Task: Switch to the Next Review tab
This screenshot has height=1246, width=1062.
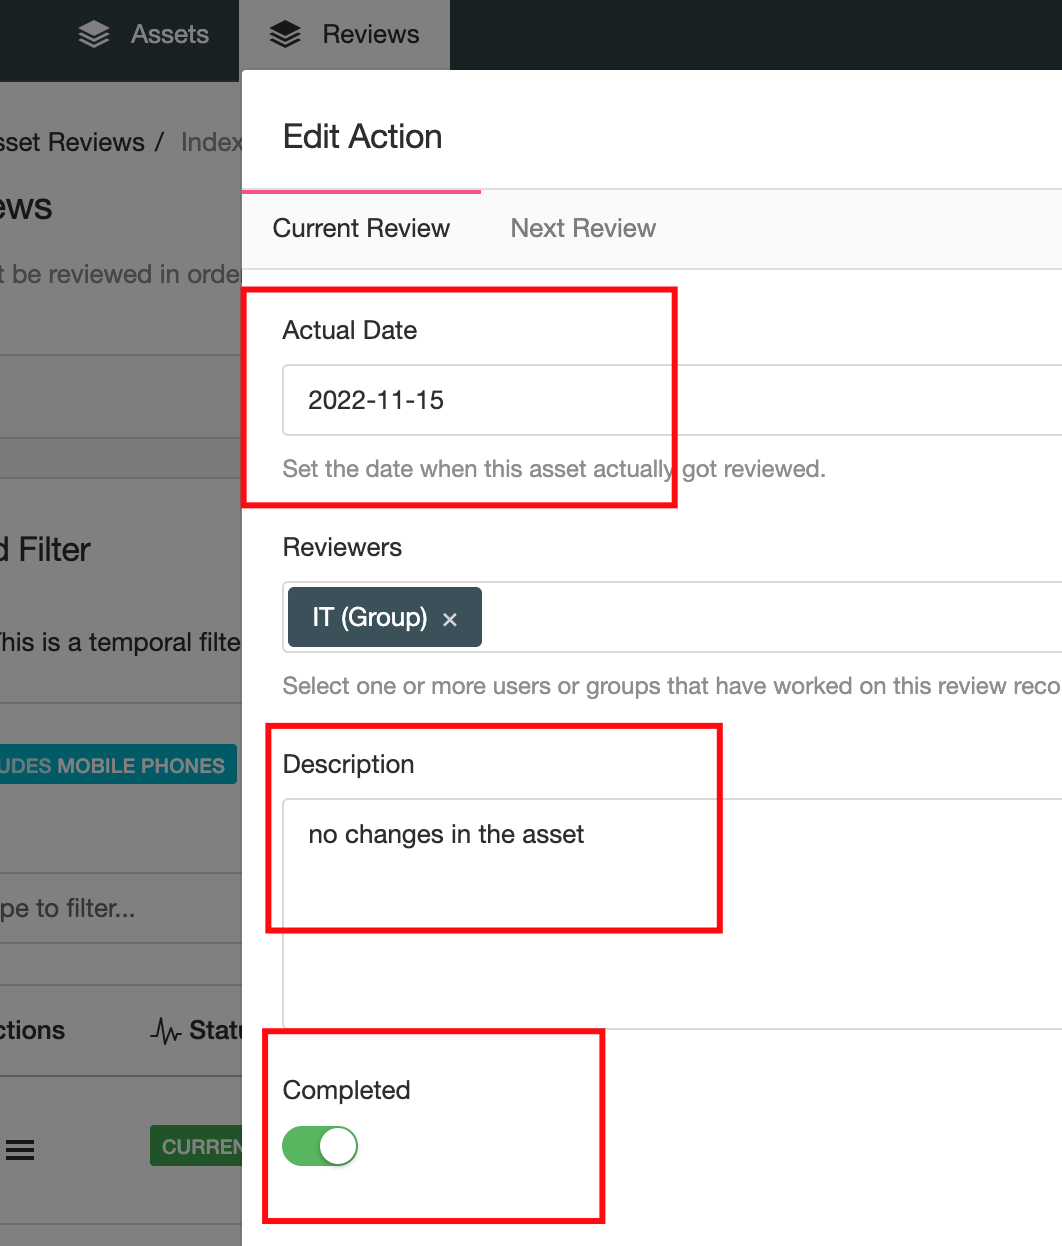Action: 583,228
